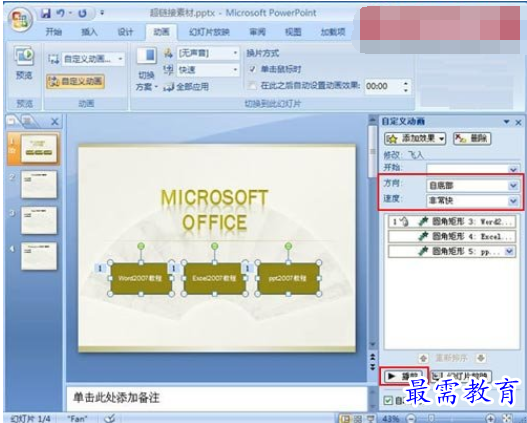Click green rotation handle above Excel2007 shape
The width and height of the screenshot is (527, 423).
214,246
